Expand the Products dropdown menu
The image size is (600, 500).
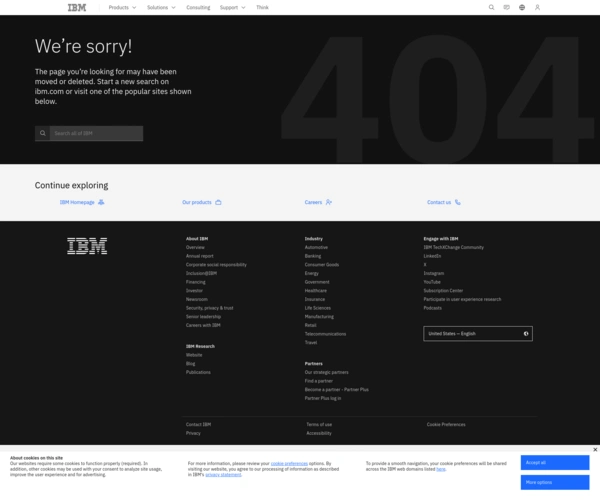122,7
